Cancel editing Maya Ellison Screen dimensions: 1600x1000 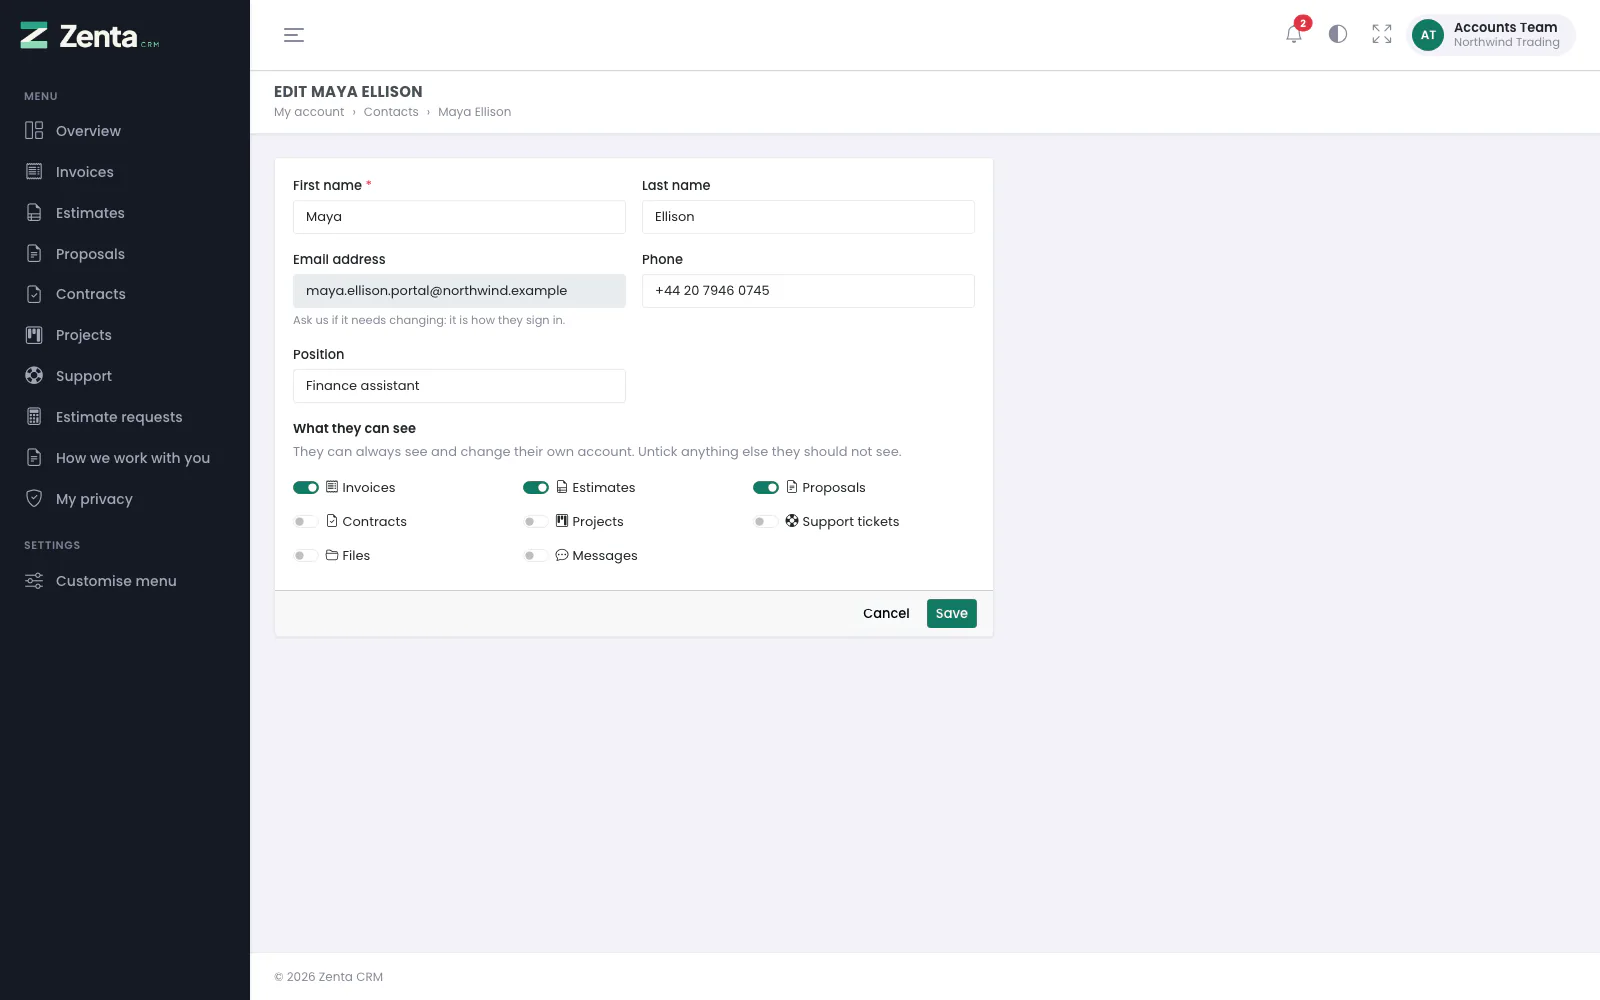(x=886, y=613)
